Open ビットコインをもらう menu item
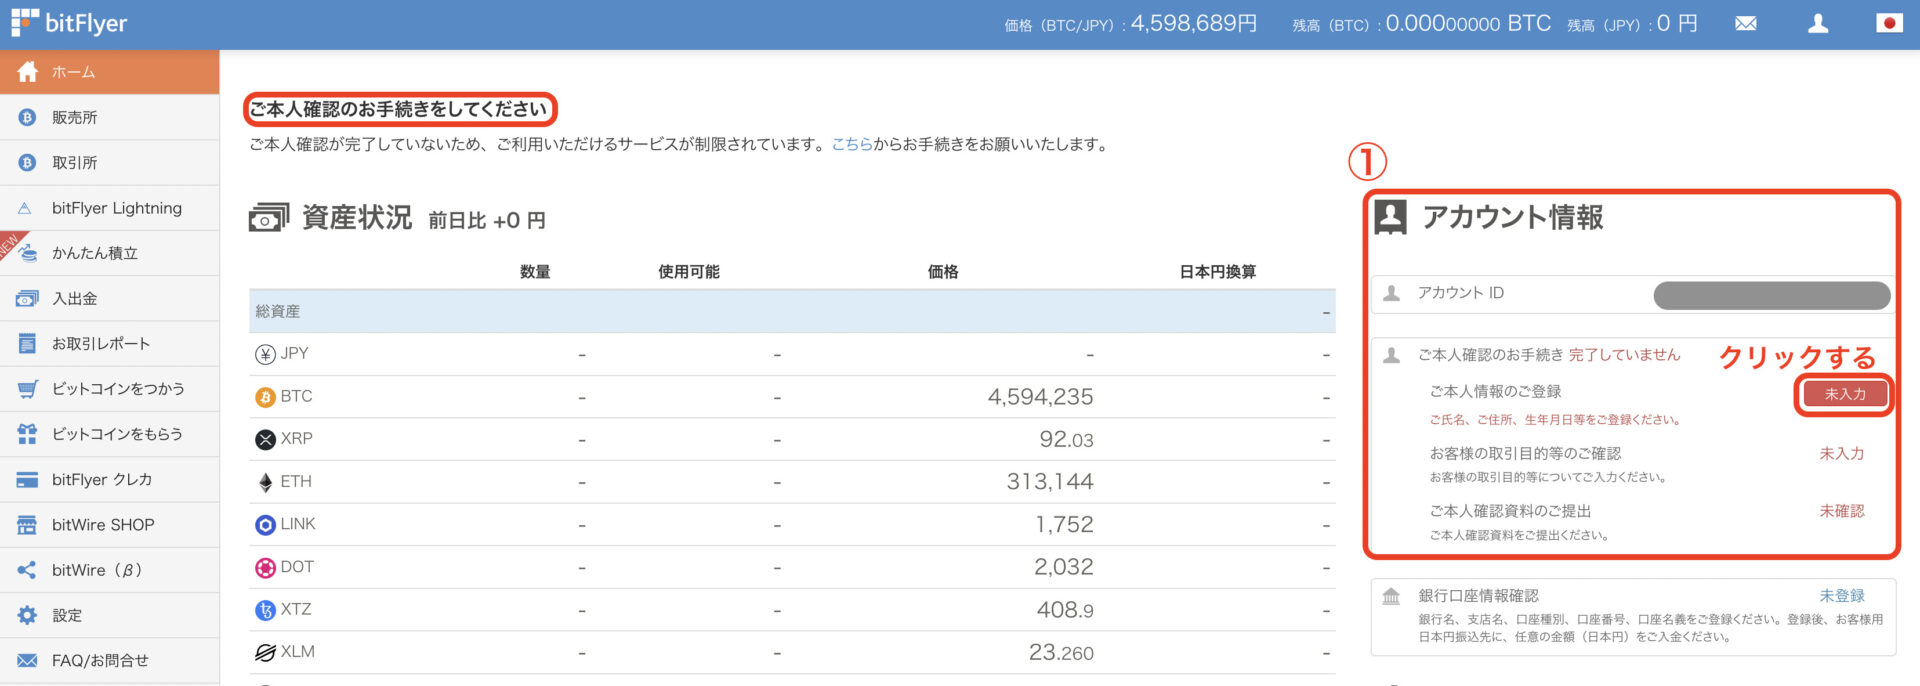The width and height of the screenshot is (1920, 686). click(109, 434)
